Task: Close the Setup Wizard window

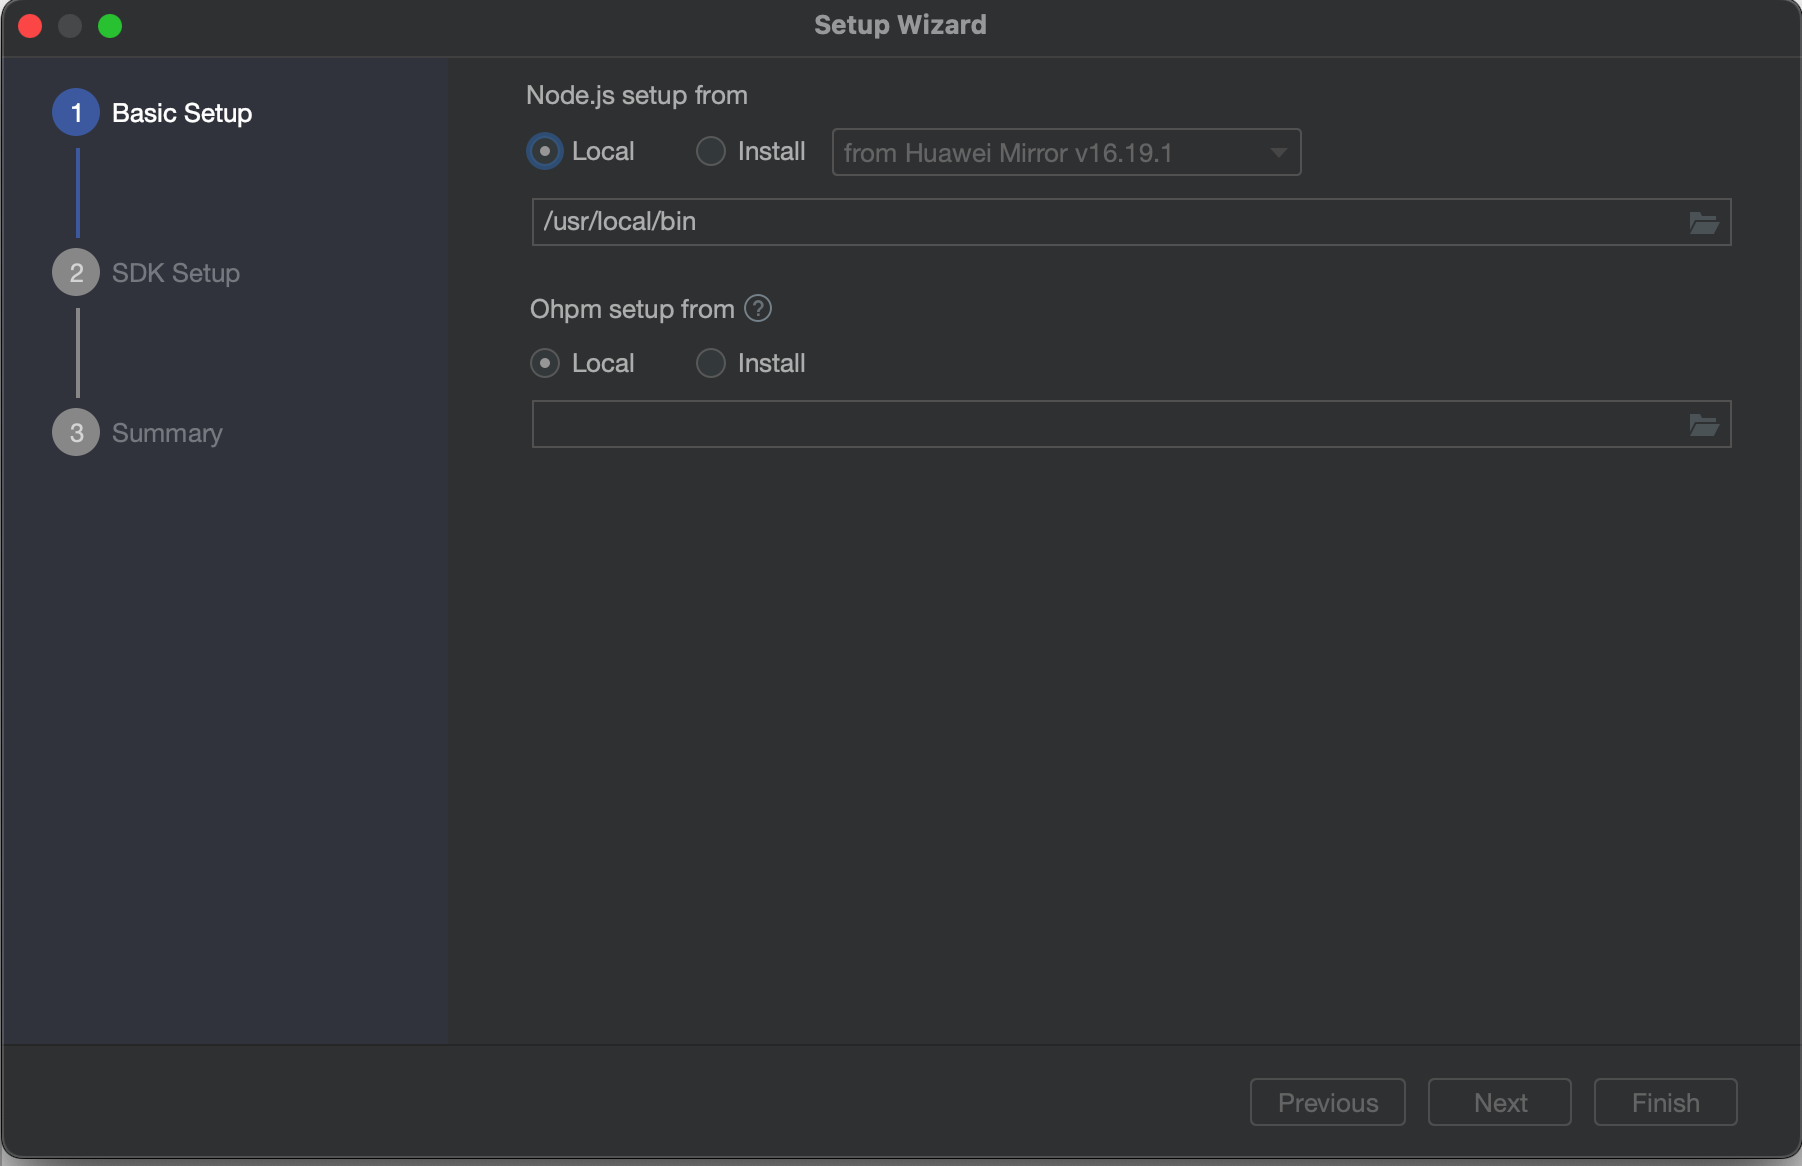Action: (30, 26)
